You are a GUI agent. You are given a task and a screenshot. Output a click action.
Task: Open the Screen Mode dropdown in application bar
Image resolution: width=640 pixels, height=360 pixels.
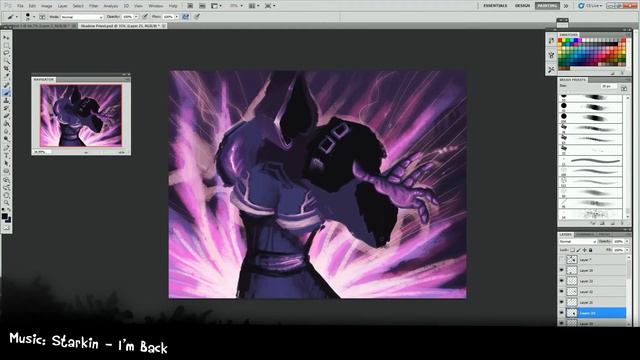(270, 6)
